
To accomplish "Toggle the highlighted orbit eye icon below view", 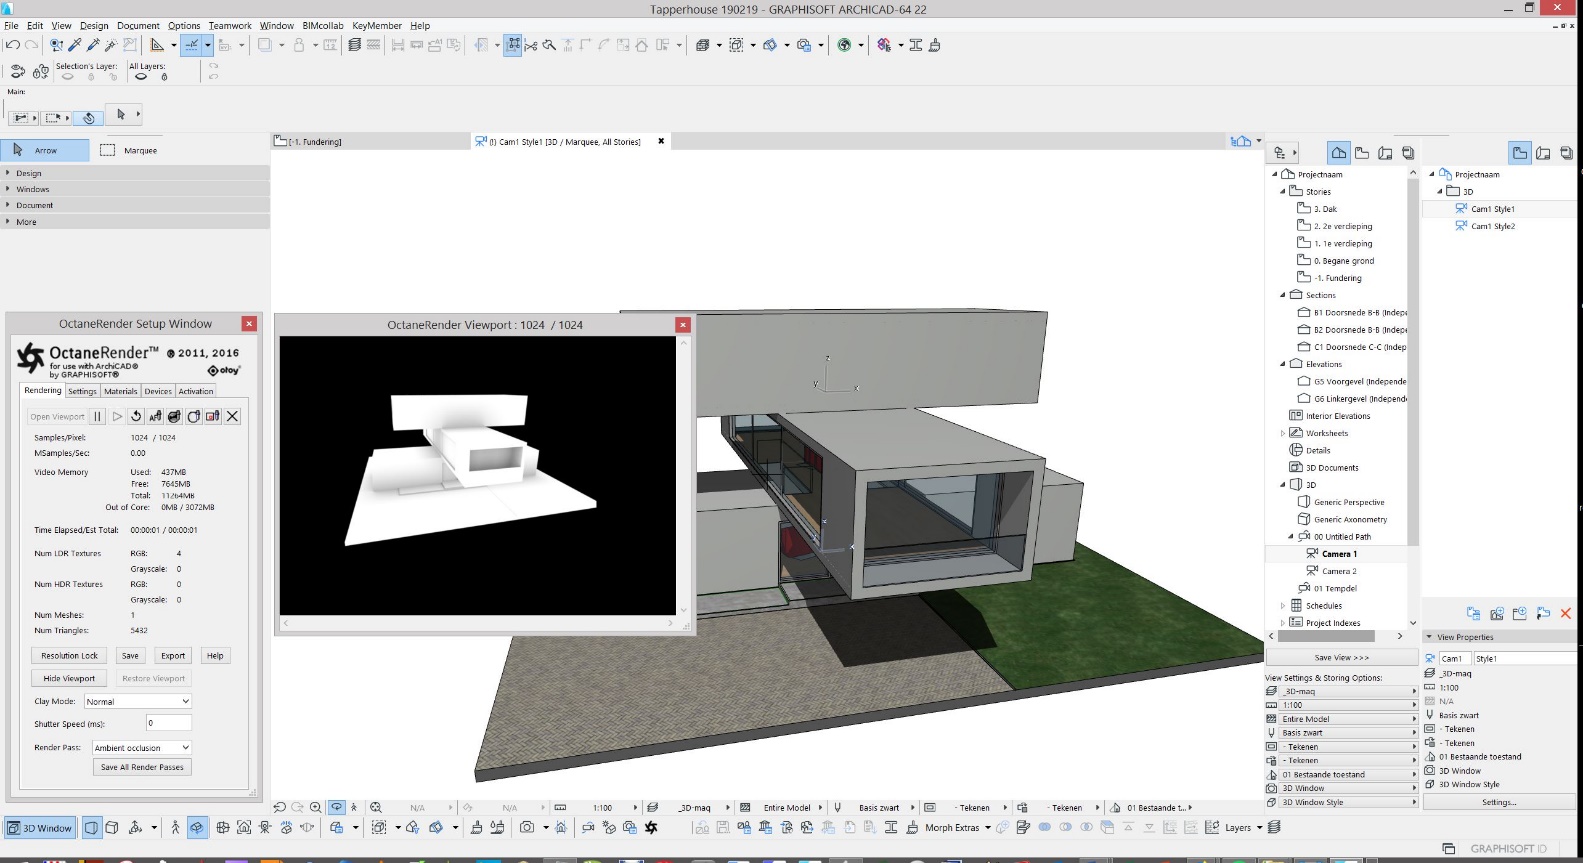I will coord(338,808).
